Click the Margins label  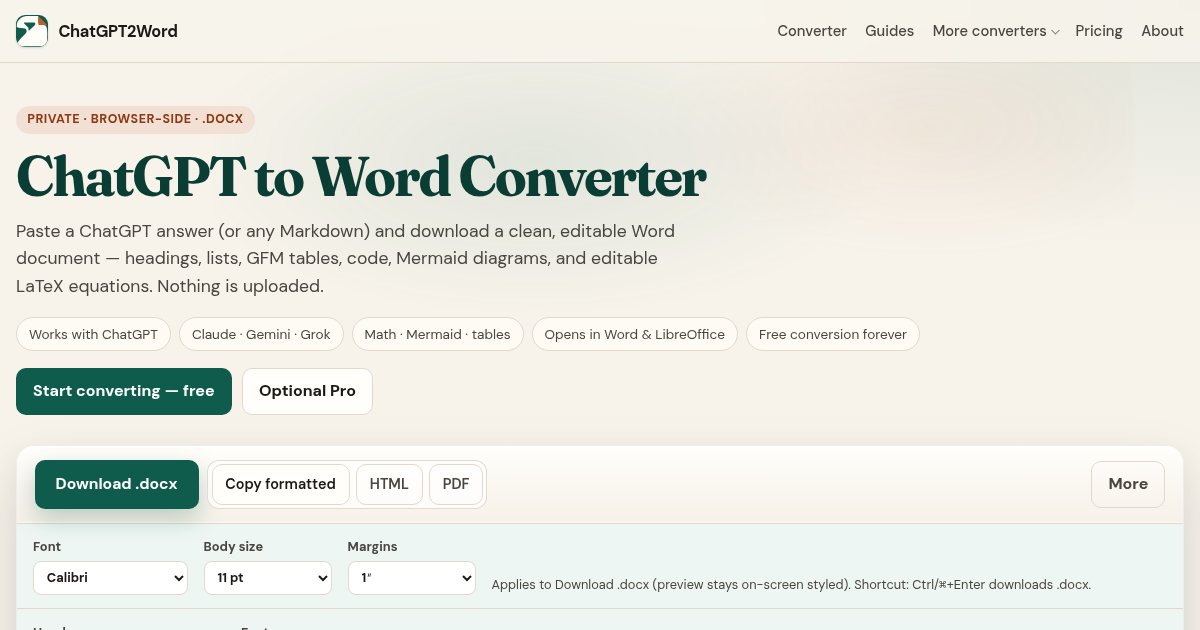click(x=372, y=547)
